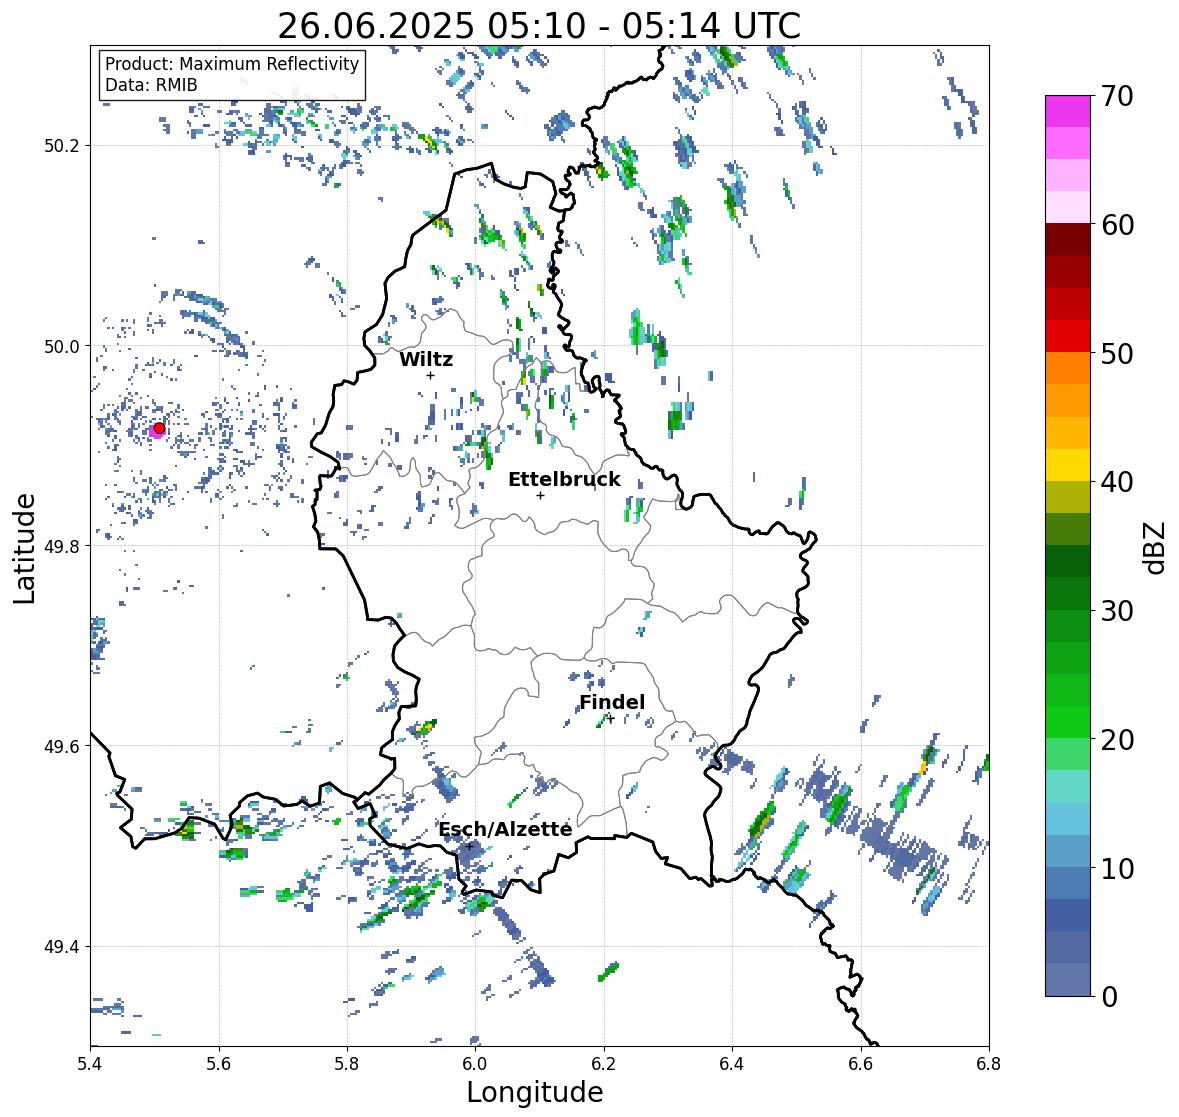Click the Esch/Alzette city label

[x=505, y=829]
